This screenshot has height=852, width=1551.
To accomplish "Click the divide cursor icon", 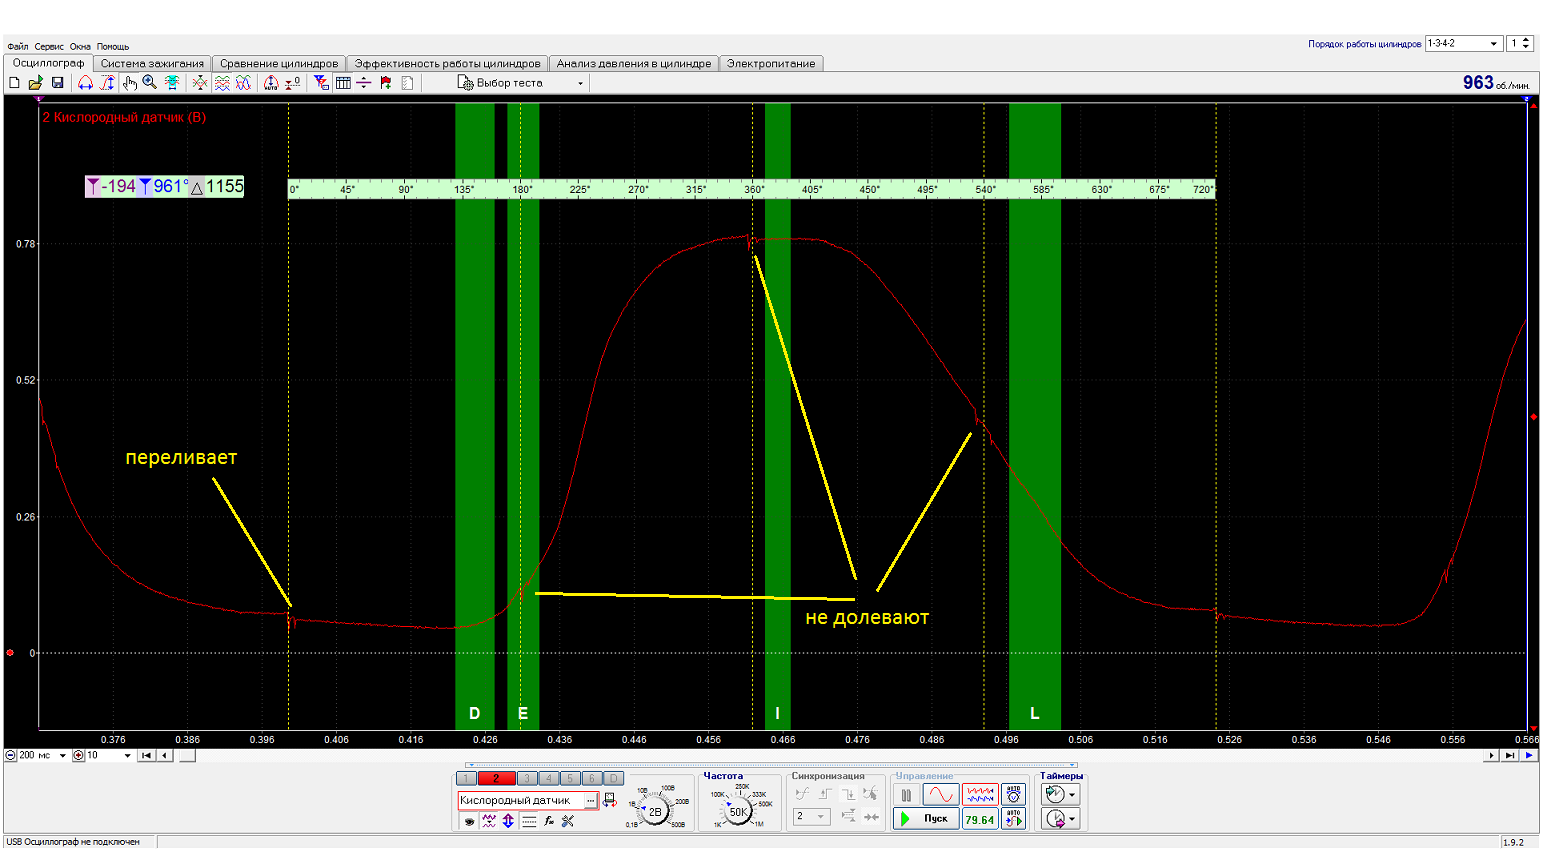I will coord(364,83).
